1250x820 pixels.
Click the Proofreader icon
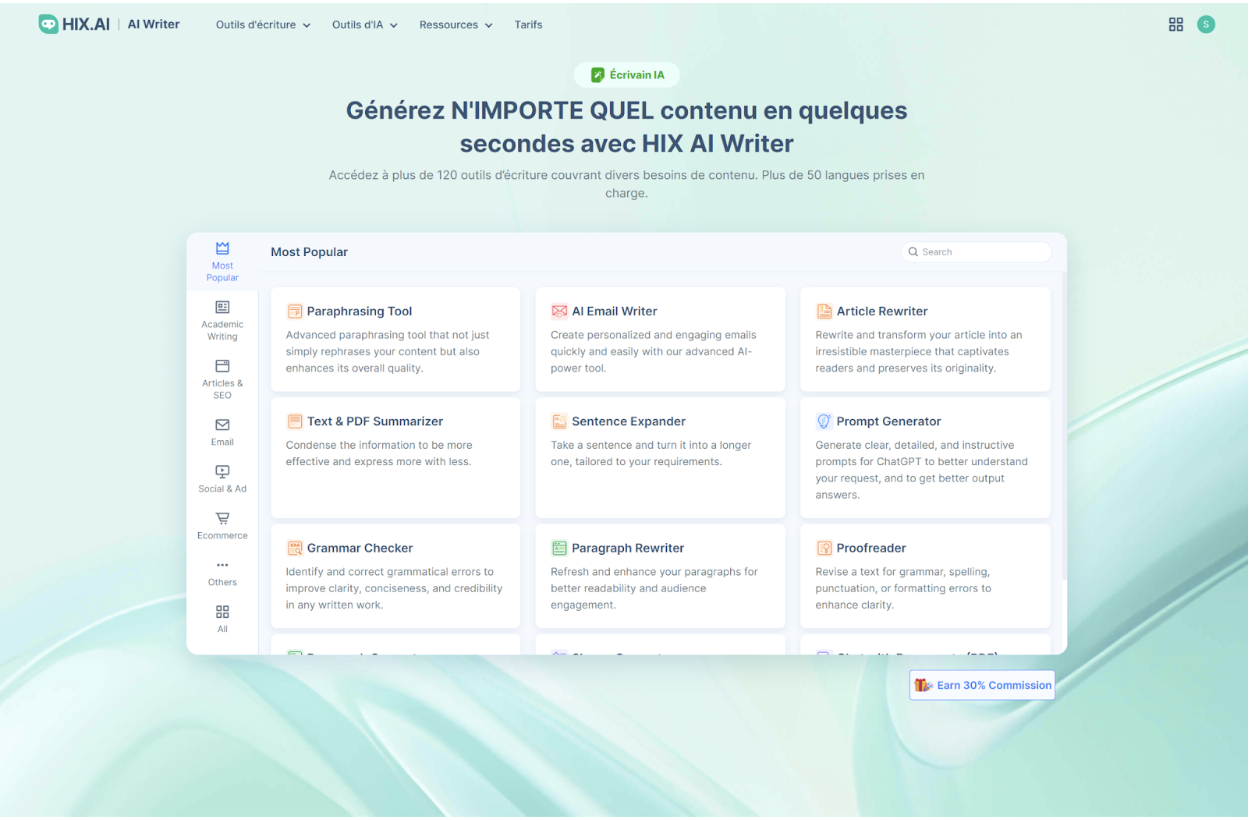[824, 548]
